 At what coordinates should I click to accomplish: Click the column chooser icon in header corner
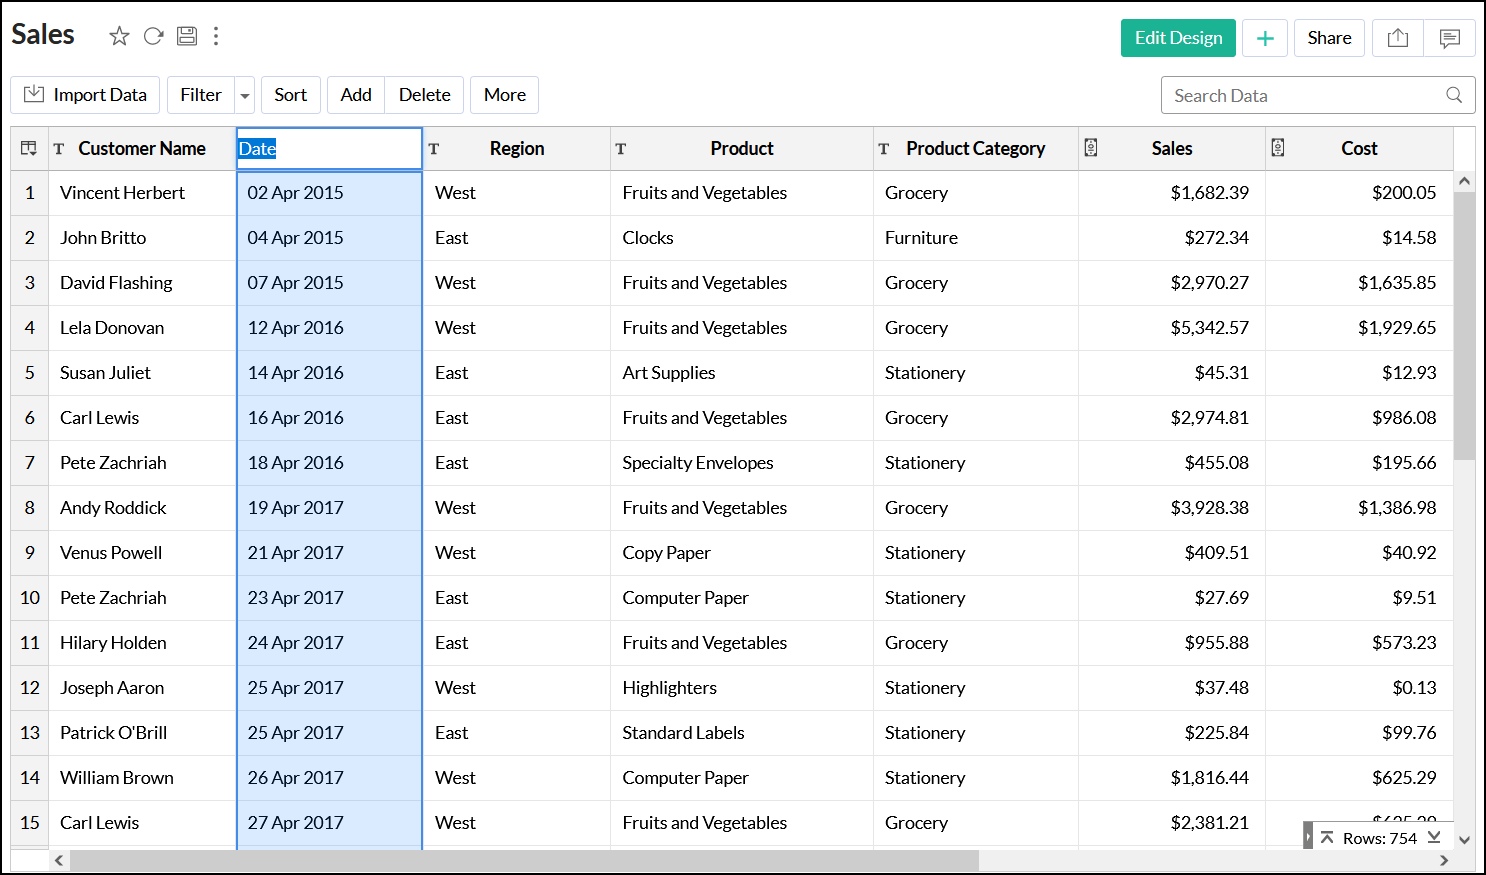coord(29,148)
